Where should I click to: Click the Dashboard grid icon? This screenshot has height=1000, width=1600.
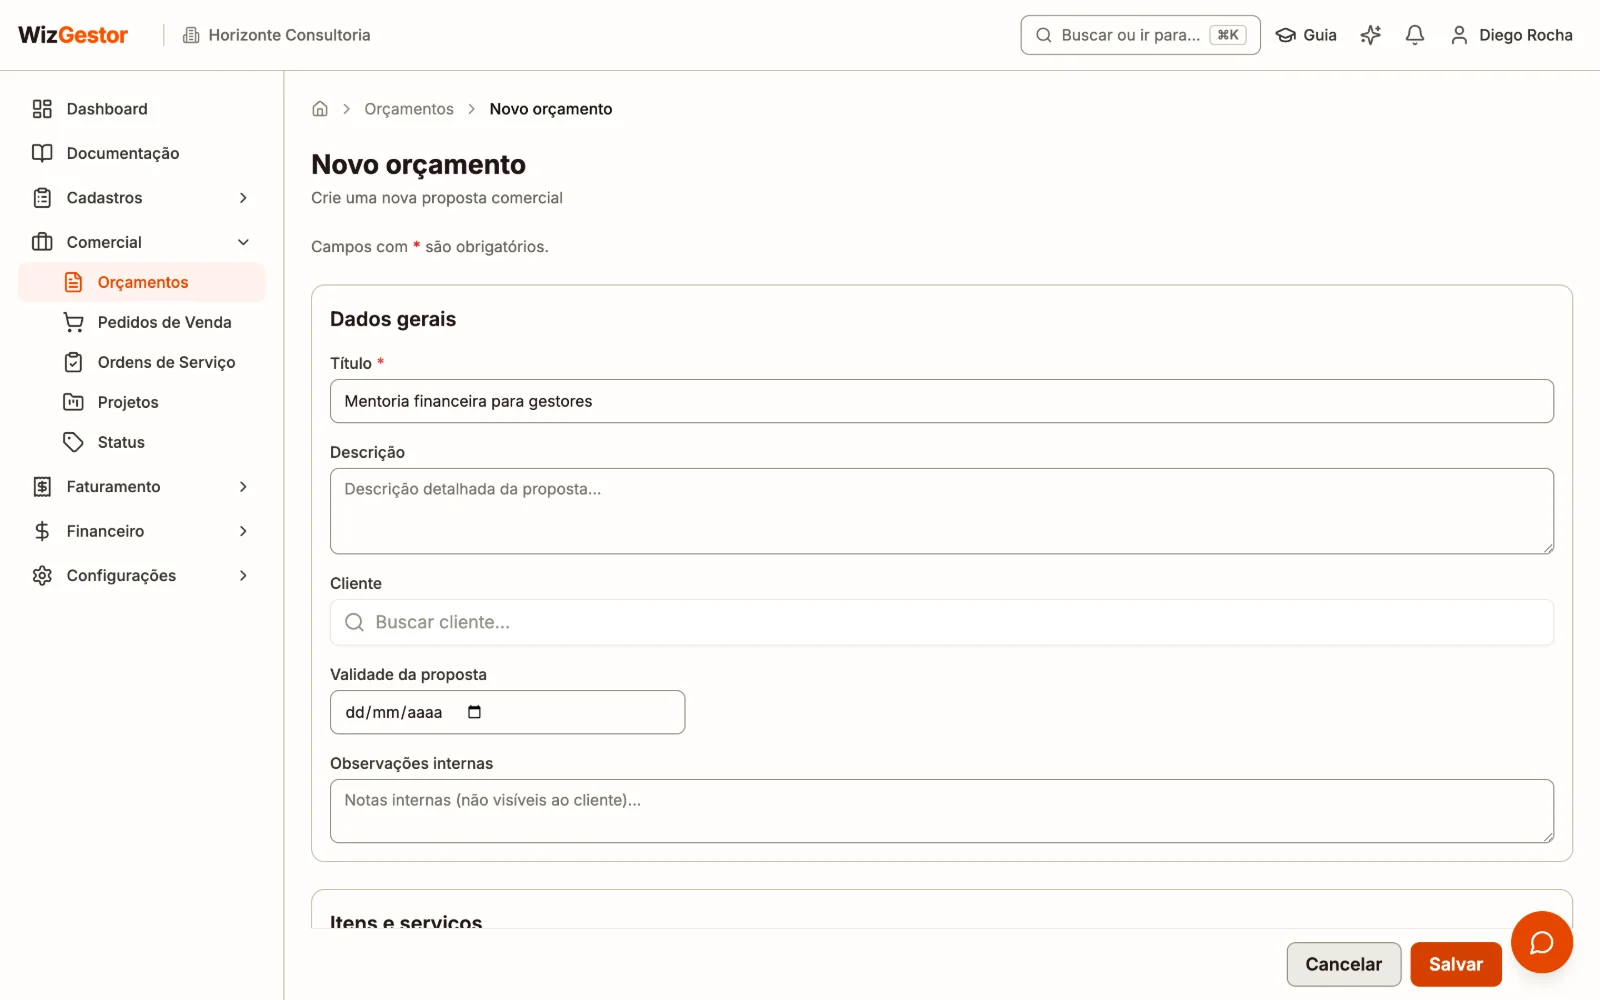click(42, 109)
